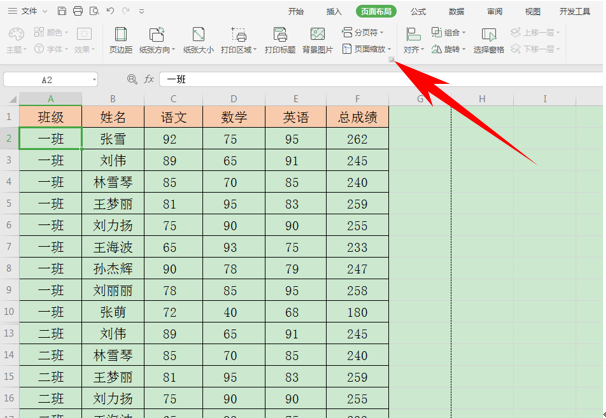Open the 主题 theme palette
Screen dimensions: 606x418
coord(16,40)
